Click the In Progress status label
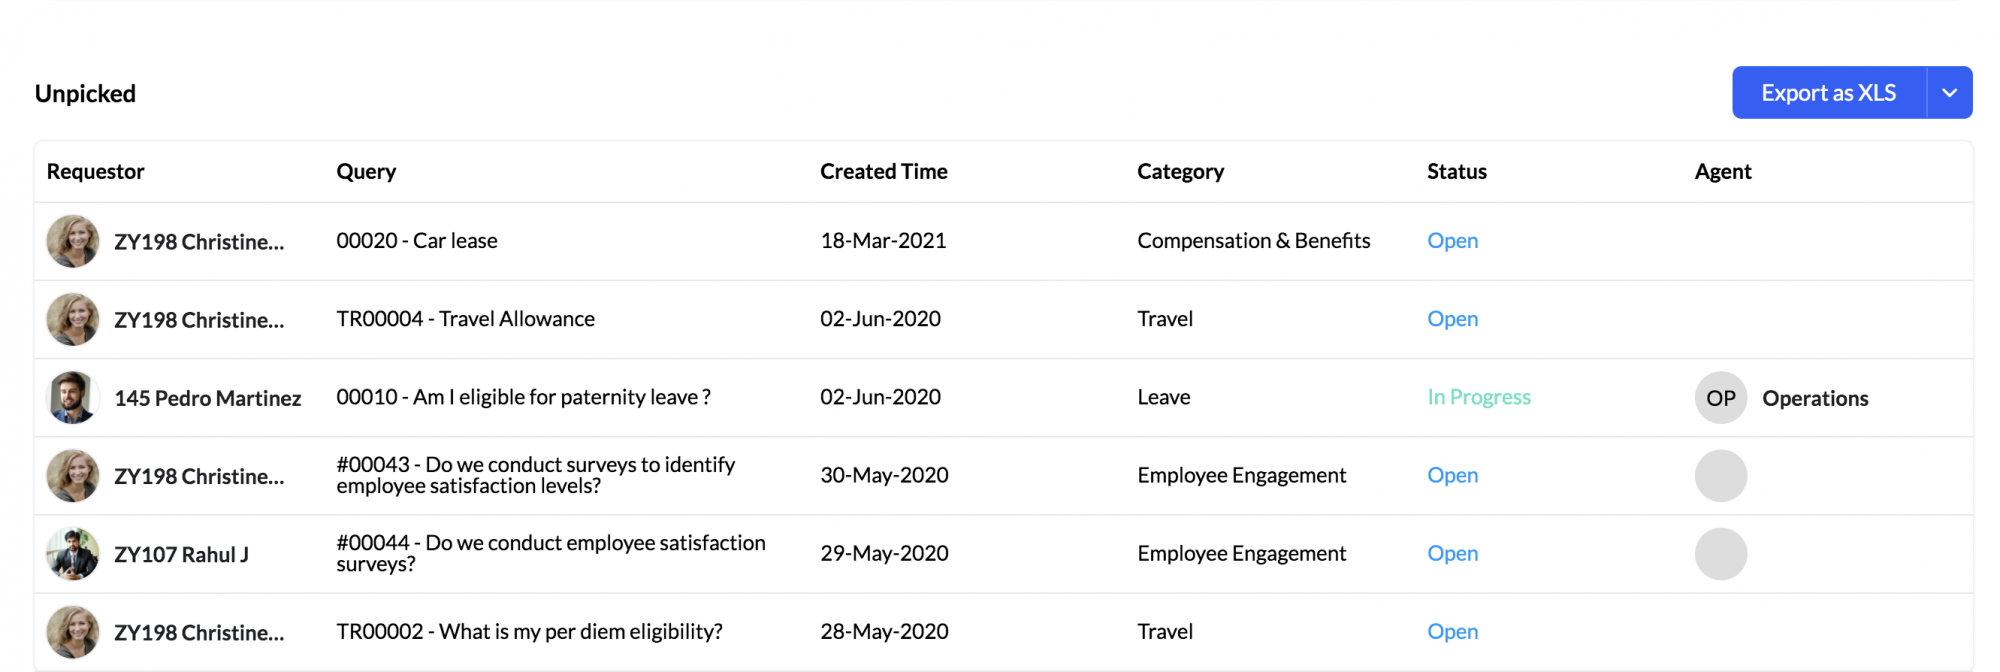 coord(1479,397)
